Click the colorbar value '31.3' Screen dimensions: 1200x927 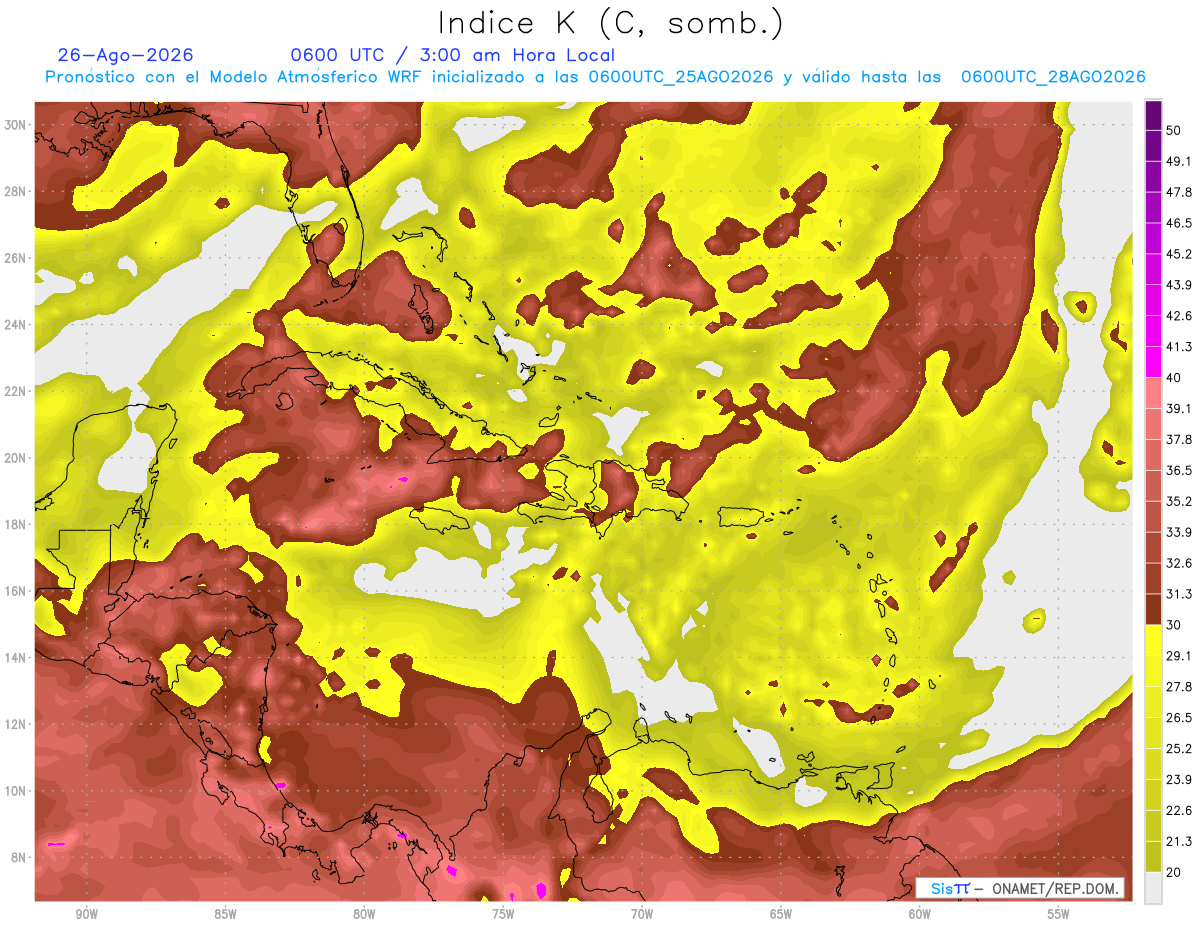1178,594
